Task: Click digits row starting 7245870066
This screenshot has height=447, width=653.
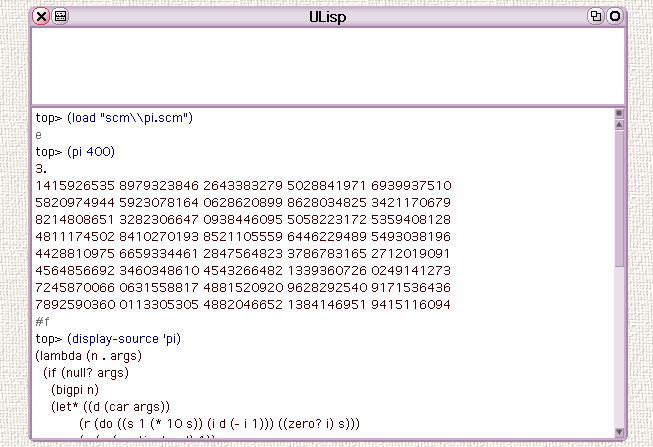Action: click(243, 288)
